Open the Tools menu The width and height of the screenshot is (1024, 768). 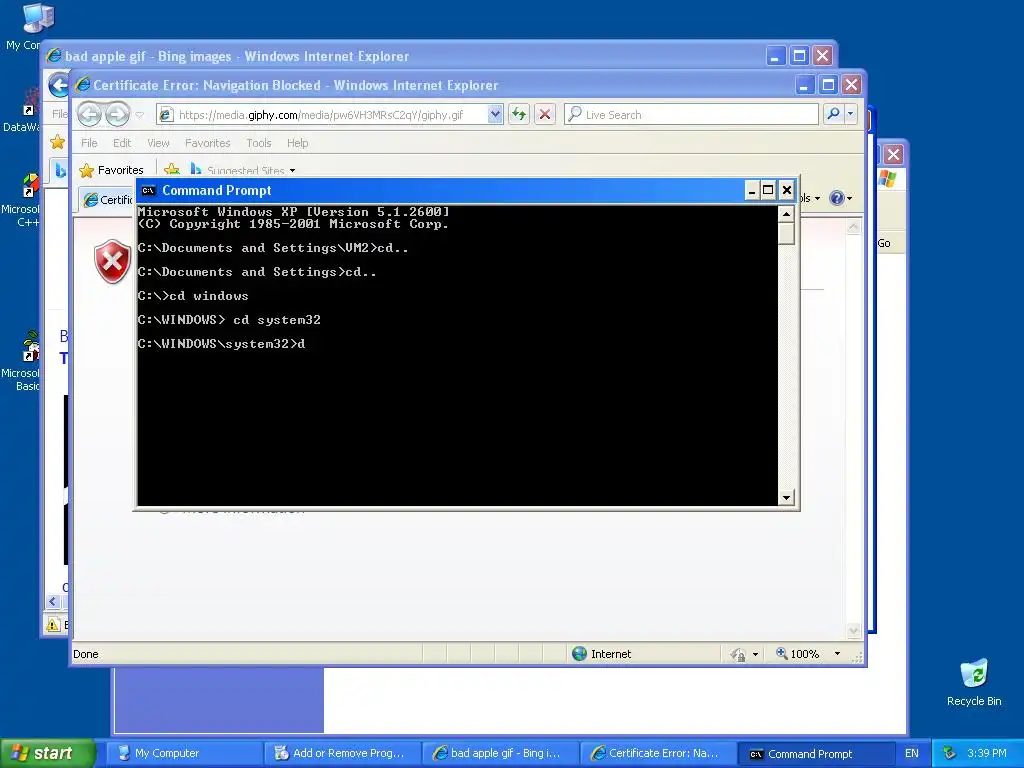tap(259, 143)
